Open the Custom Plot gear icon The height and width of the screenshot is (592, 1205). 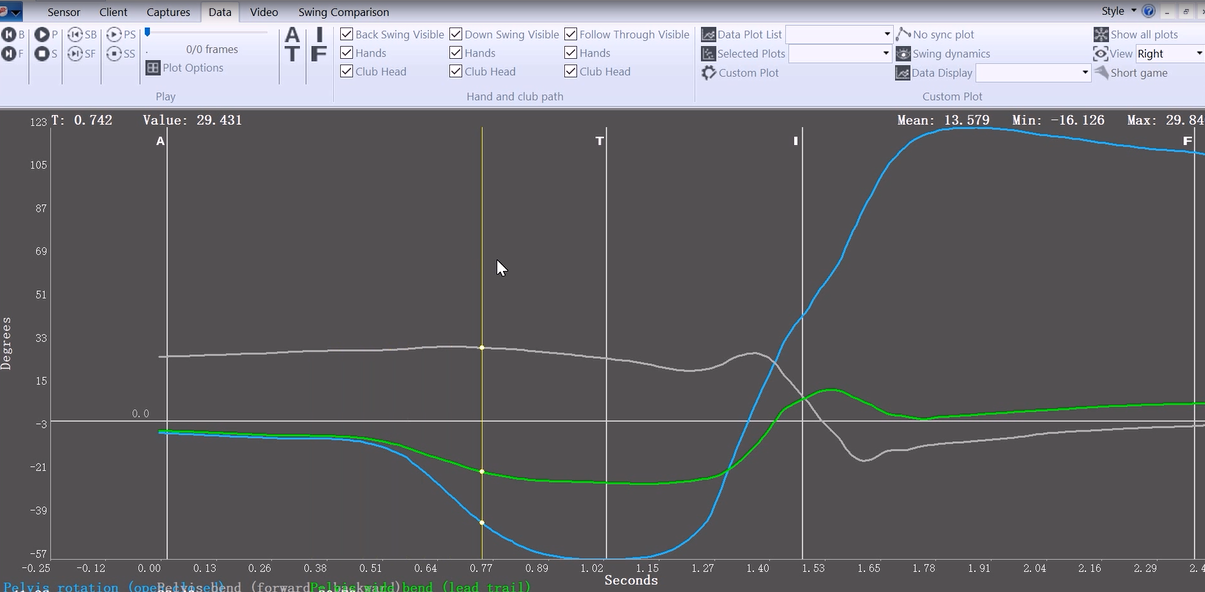(x=709, y=73)
